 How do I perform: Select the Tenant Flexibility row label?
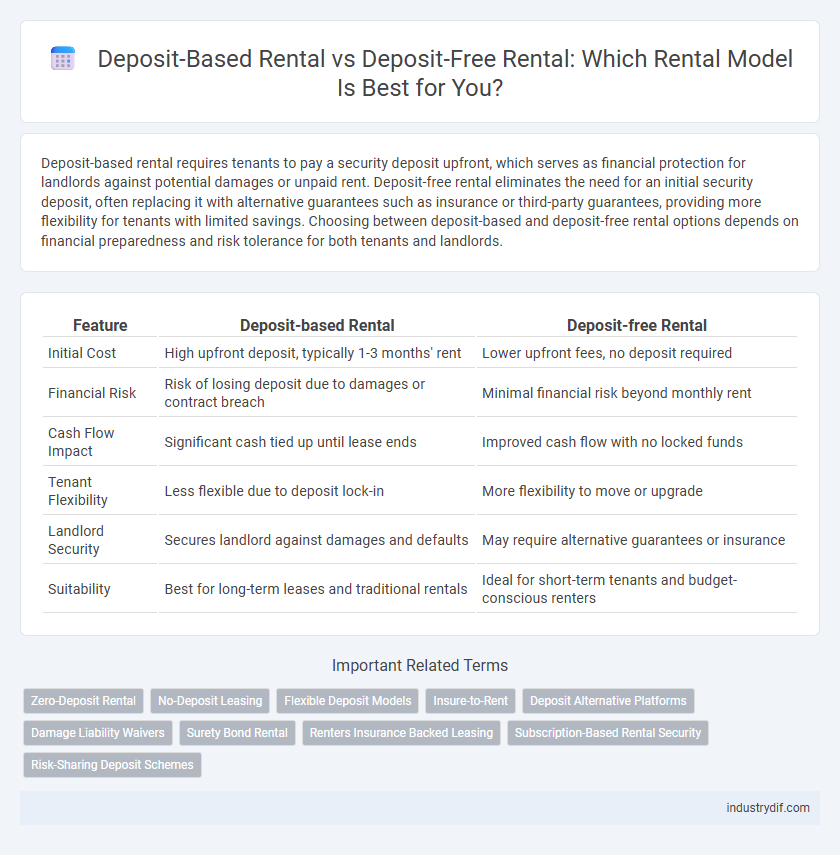pos(78,491)
